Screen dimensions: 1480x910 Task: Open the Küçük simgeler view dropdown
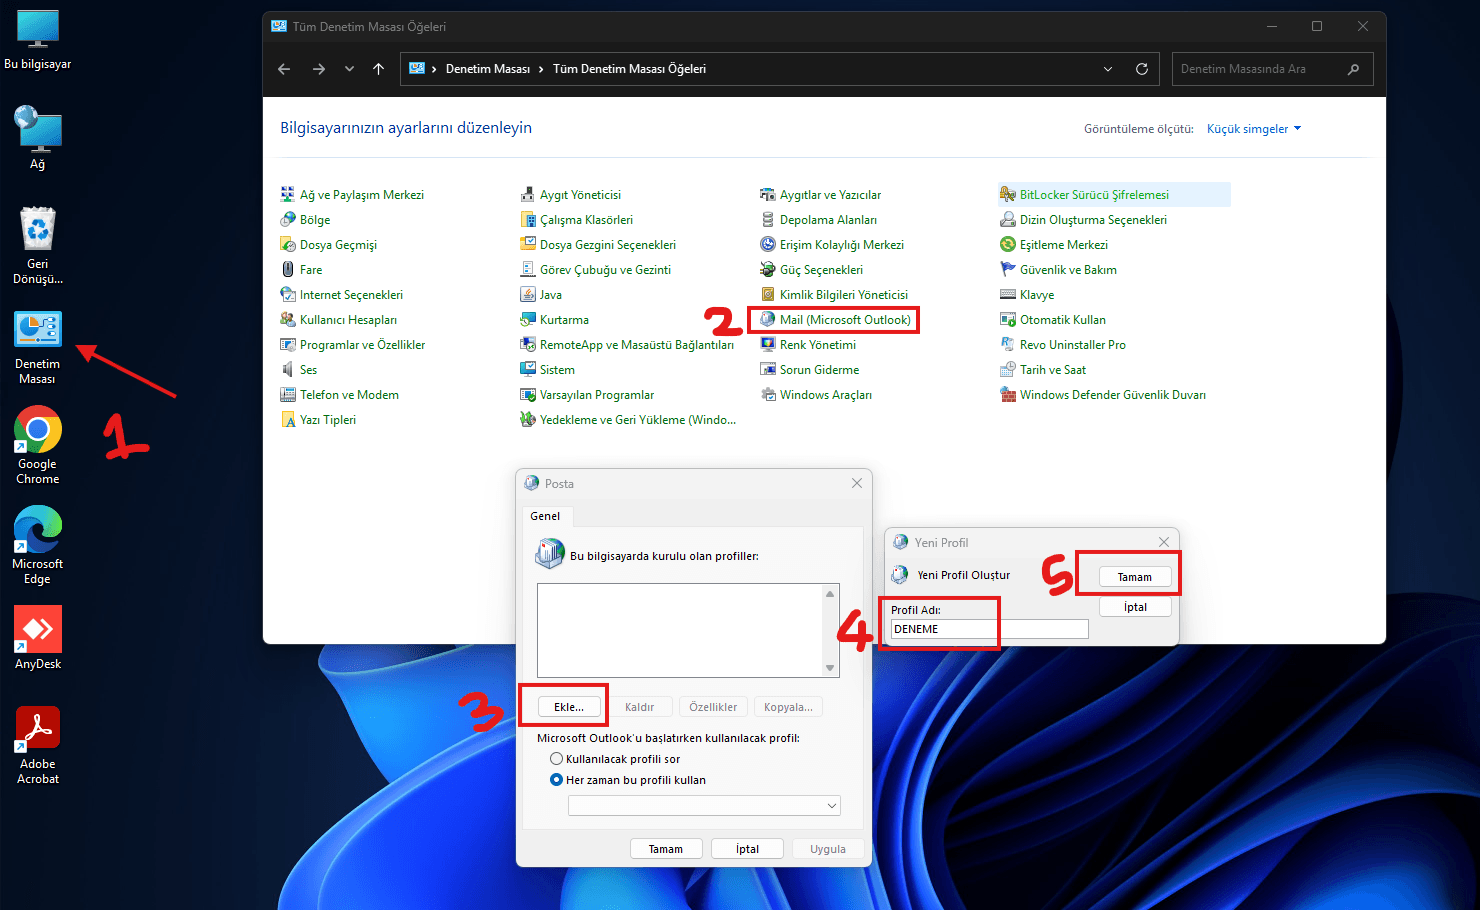pyautogui.click(x=1254, y=129)
